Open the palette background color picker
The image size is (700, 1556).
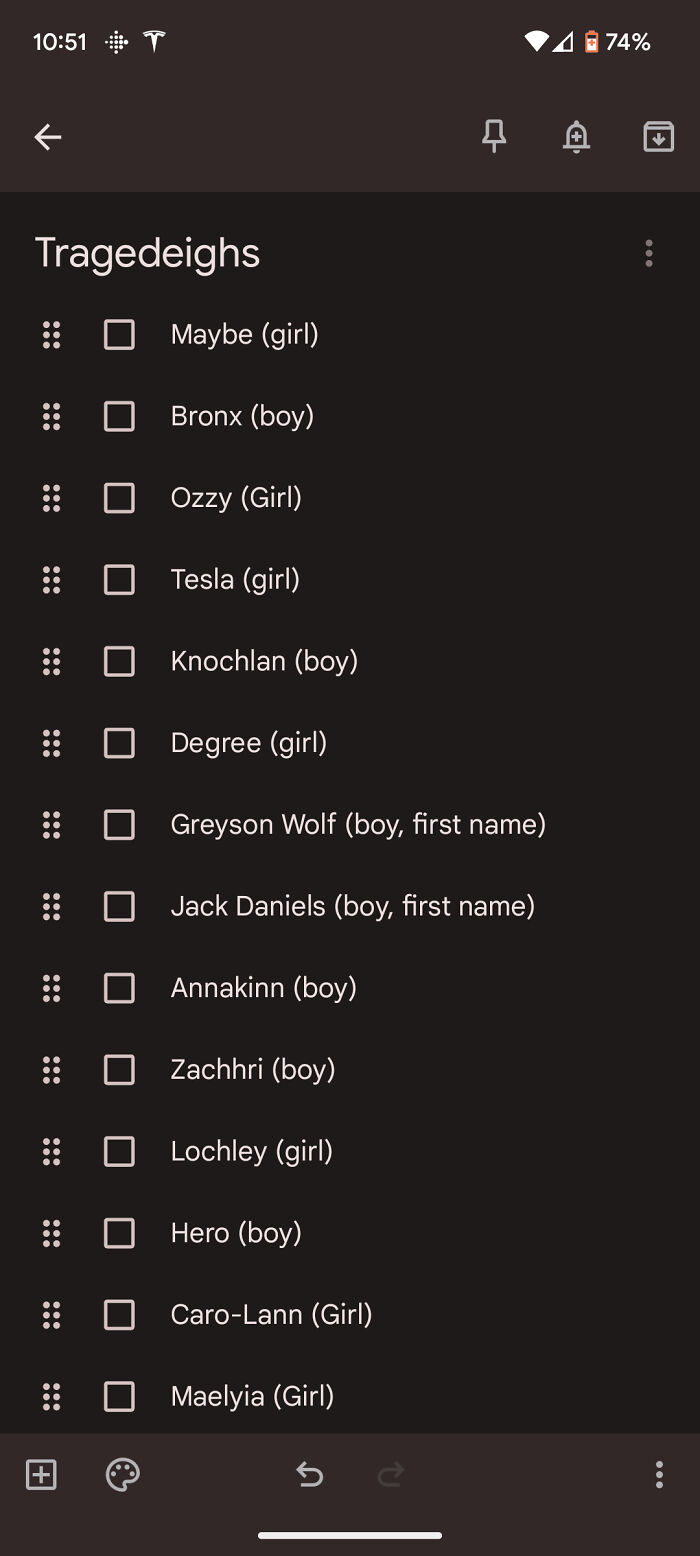pyautogui.click(x=123, y=1474)
